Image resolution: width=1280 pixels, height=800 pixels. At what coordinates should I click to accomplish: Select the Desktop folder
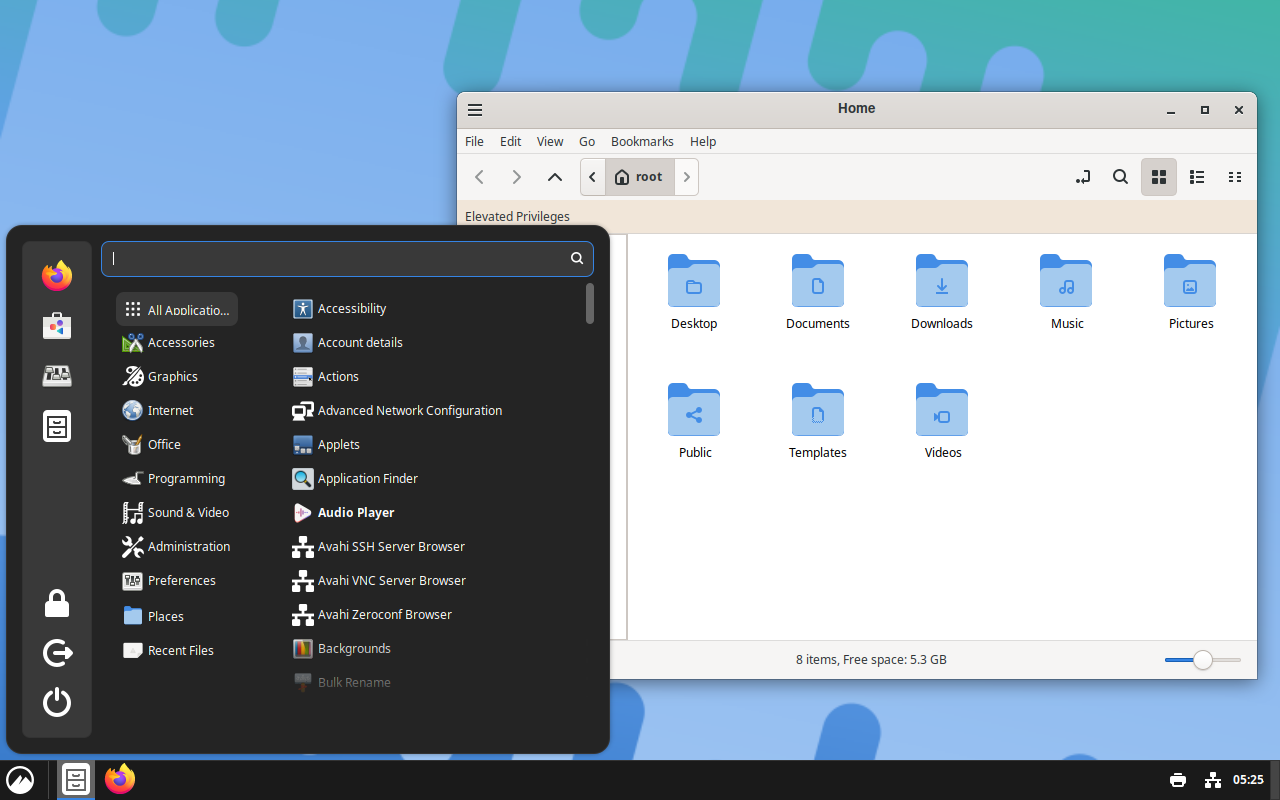click(694, 293)
